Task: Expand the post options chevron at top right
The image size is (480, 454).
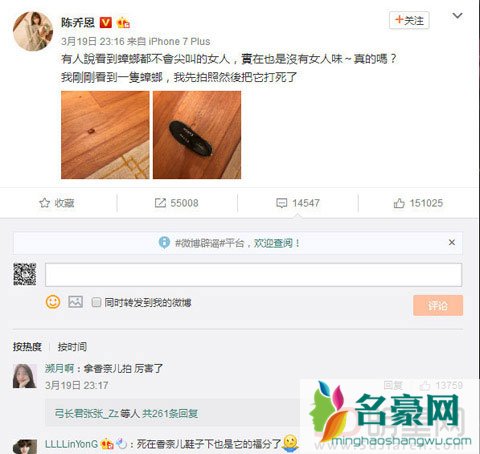Action: pyautogui.click(x=457, y=16)
